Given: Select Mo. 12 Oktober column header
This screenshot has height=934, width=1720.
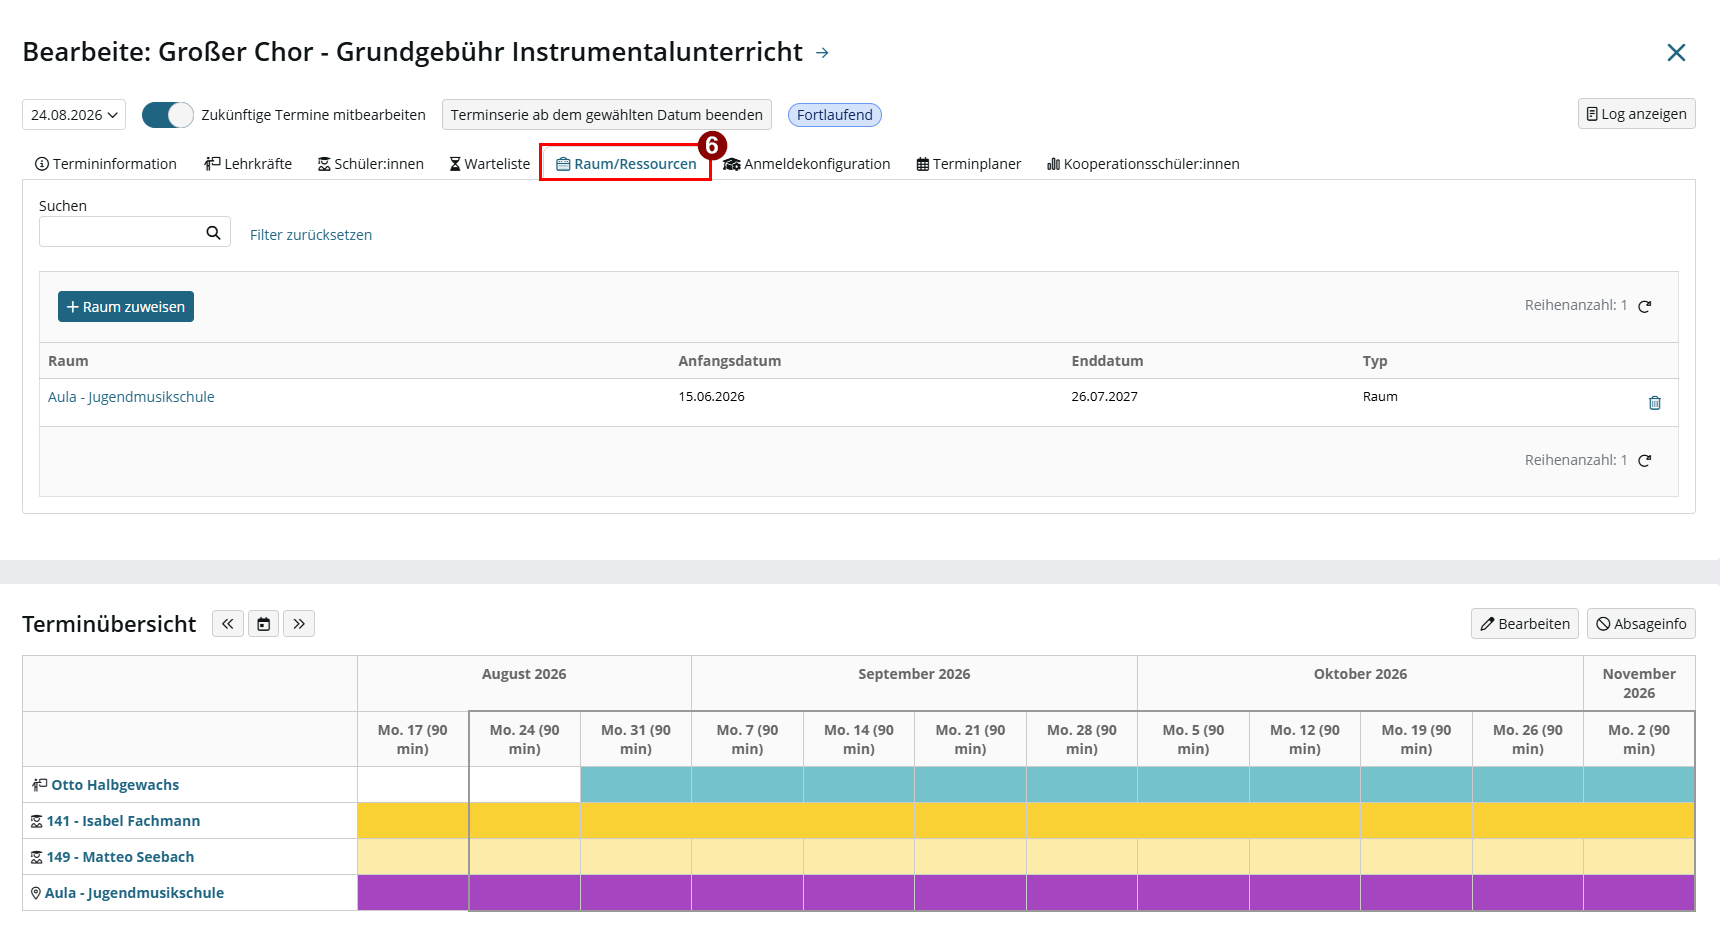Looking at the screenshot, I should coord(1305,739).
